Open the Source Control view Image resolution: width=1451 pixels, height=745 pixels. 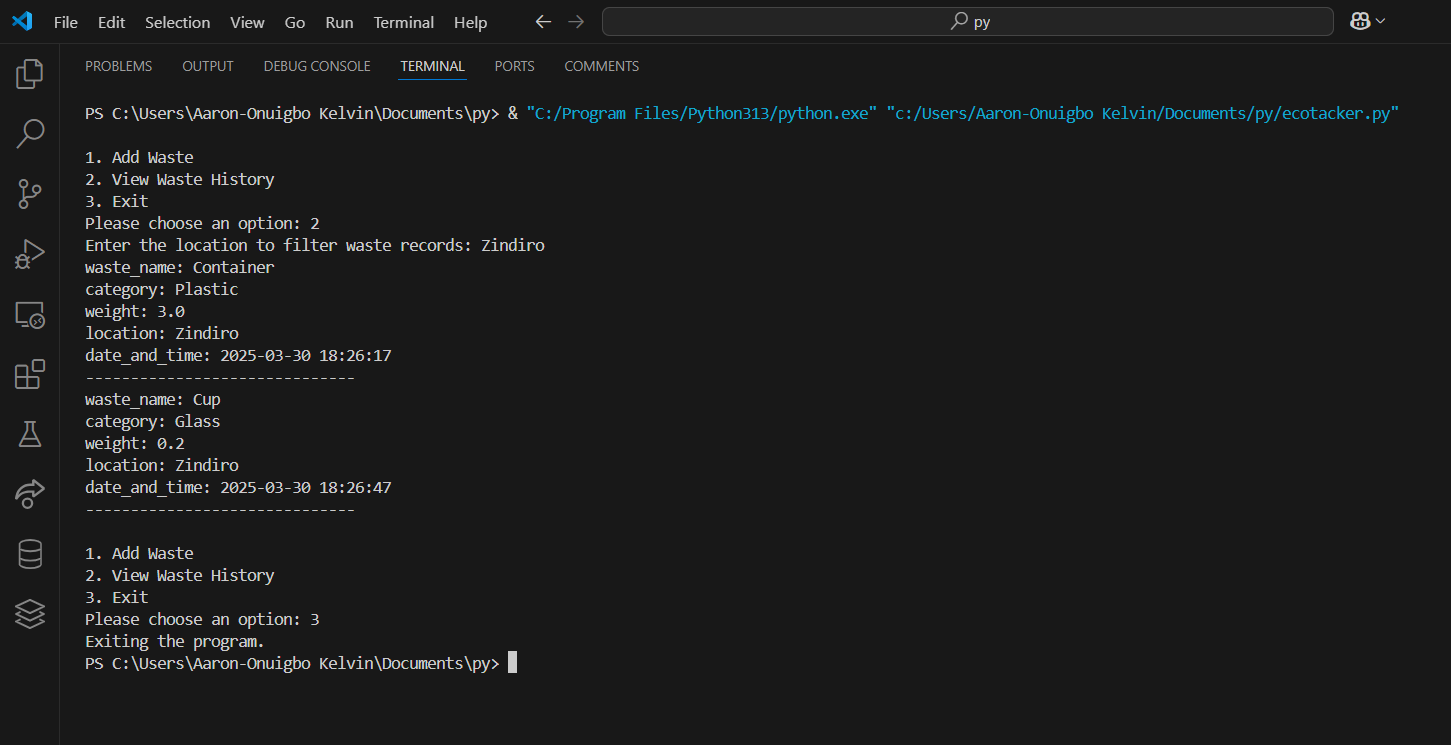click(30, 194)
